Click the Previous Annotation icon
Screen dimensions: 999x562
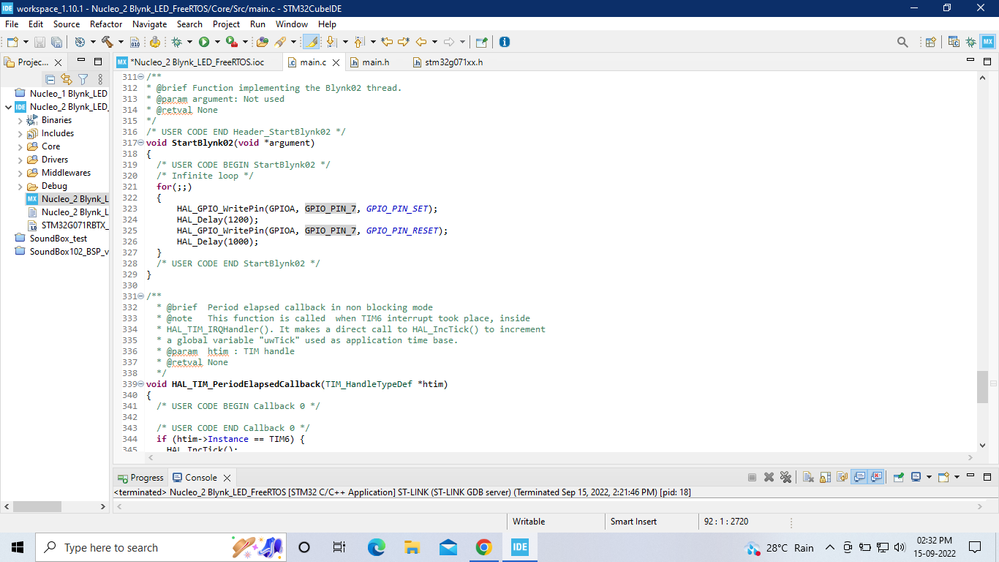coord(359,42)
